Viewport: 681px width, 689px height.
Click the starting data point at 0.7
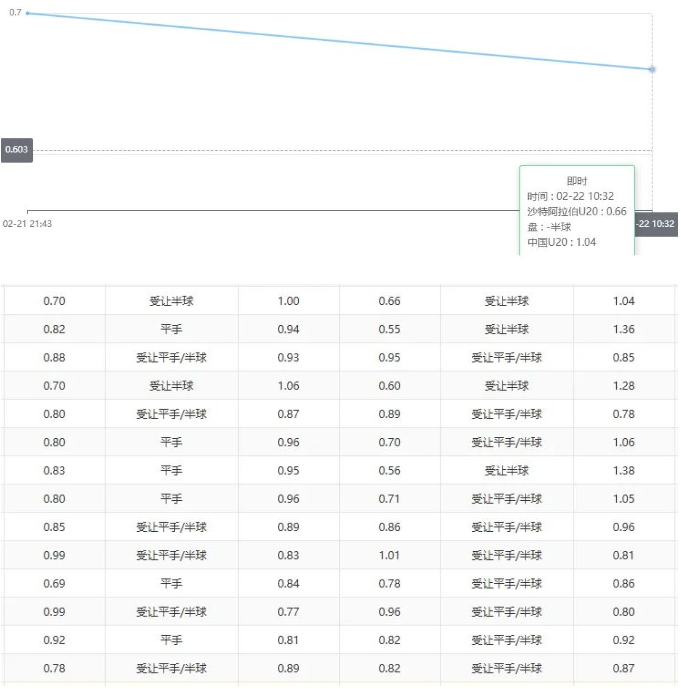27,13
